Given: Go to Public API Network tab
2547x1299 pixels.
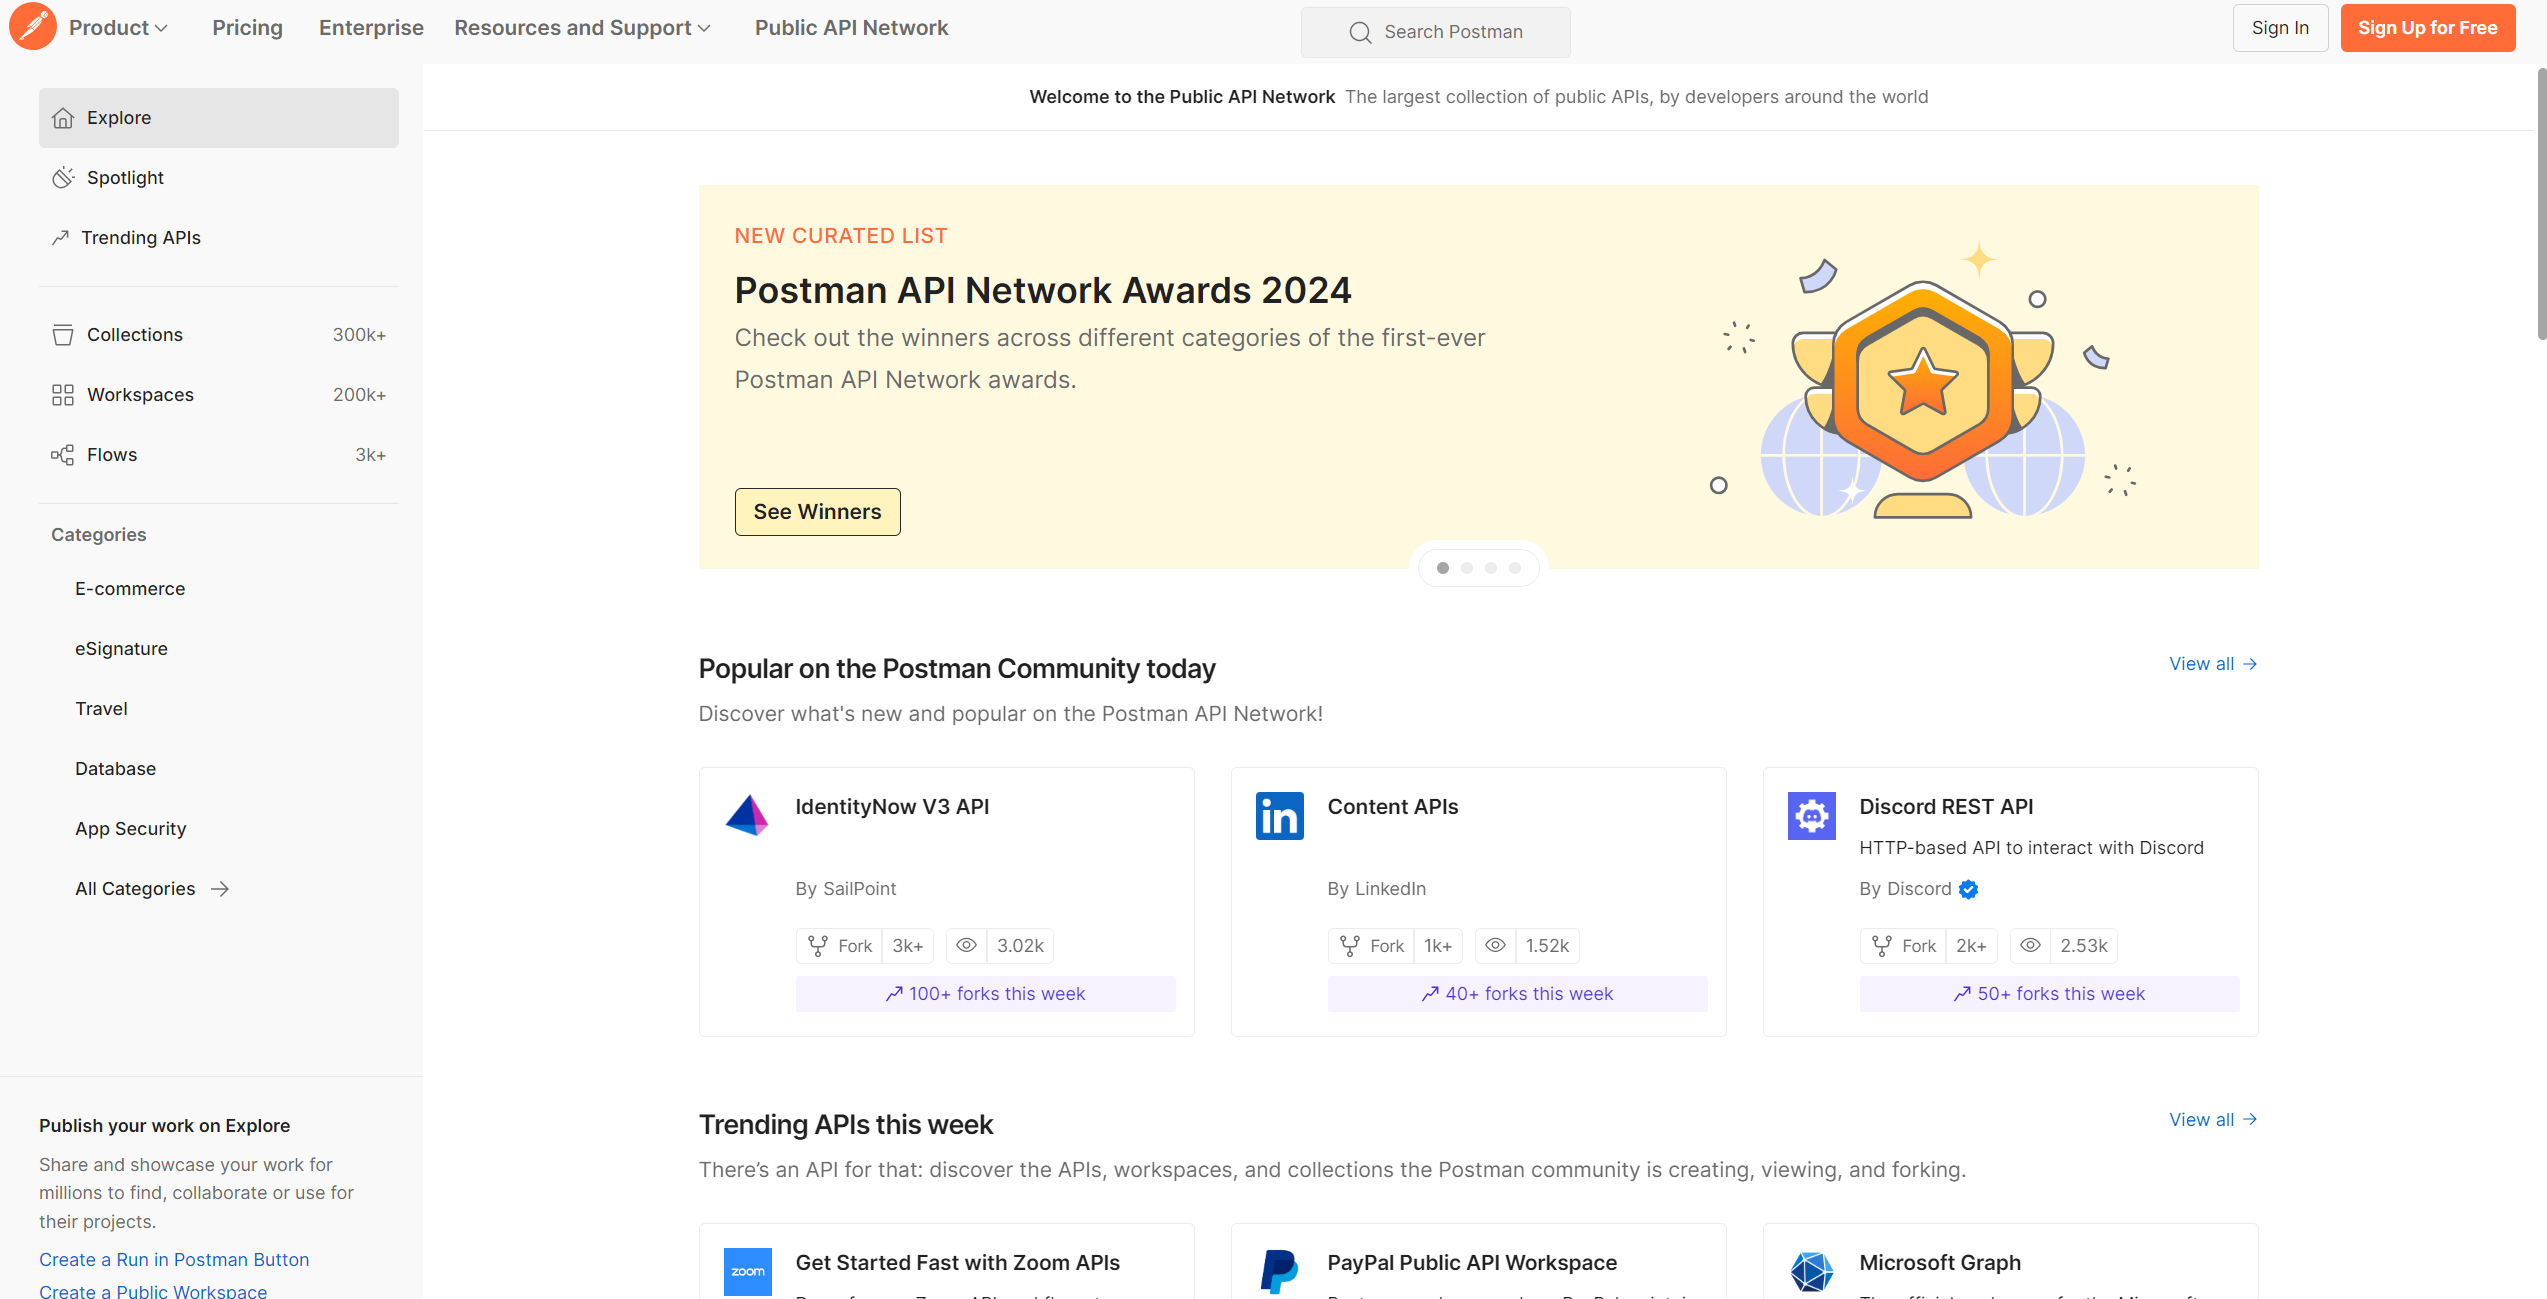Looking at the screenshot, I should click(x=851, y=28).
